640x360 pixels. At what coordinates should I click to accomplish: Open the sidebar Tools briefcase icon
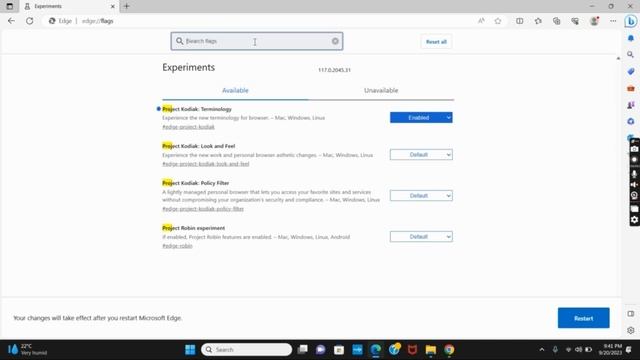[631, 88]
